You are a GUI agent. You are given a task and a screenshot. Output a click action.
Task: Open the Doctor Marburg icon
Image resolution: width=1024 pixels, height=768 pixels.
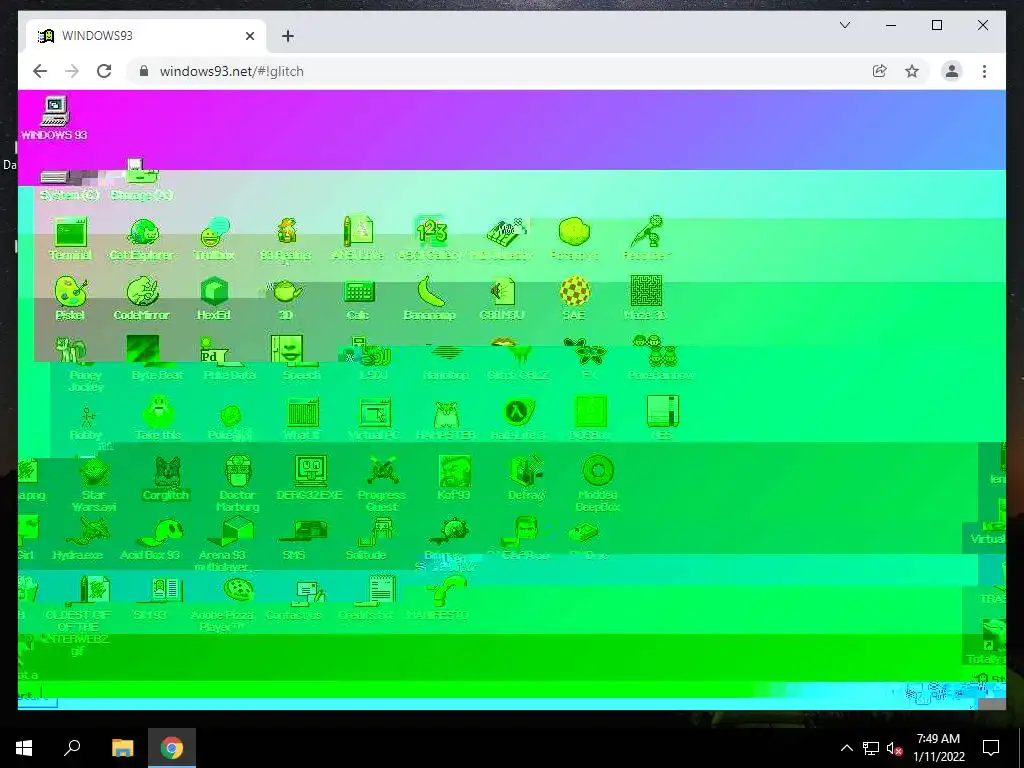tap(238, 472)
